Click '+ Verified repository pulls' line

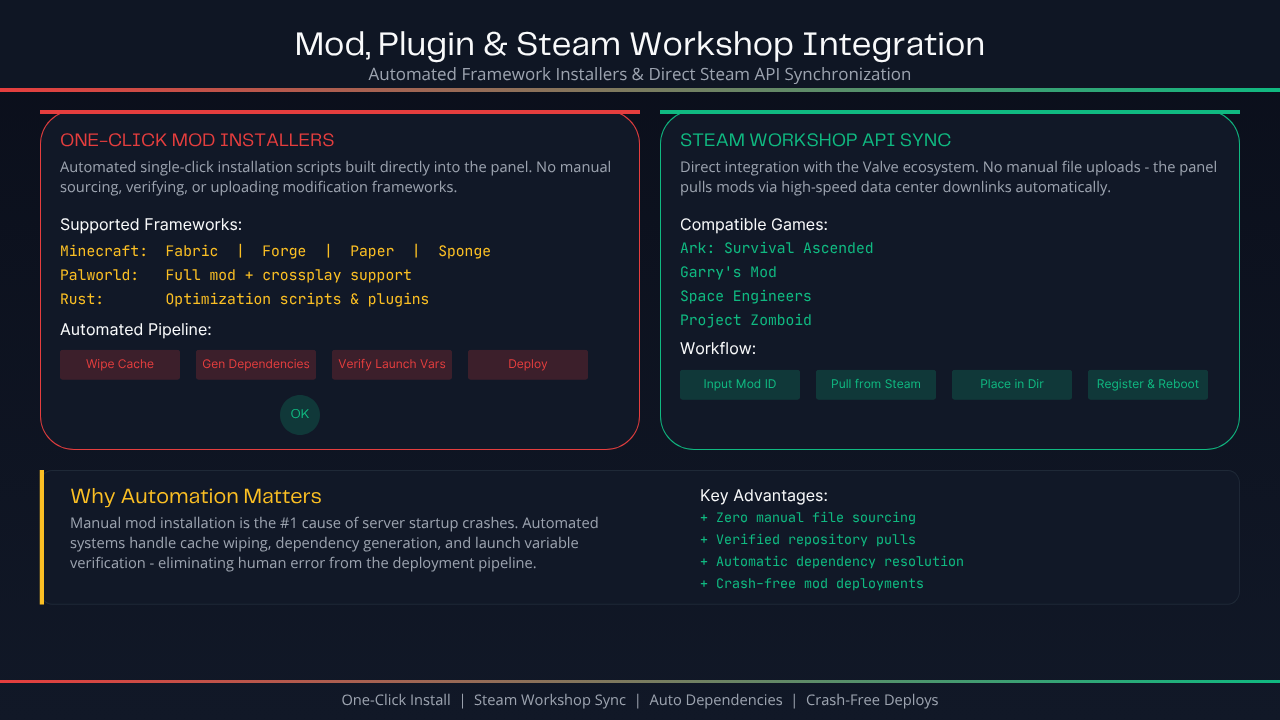pyautogui.click(x=808, y=540)
